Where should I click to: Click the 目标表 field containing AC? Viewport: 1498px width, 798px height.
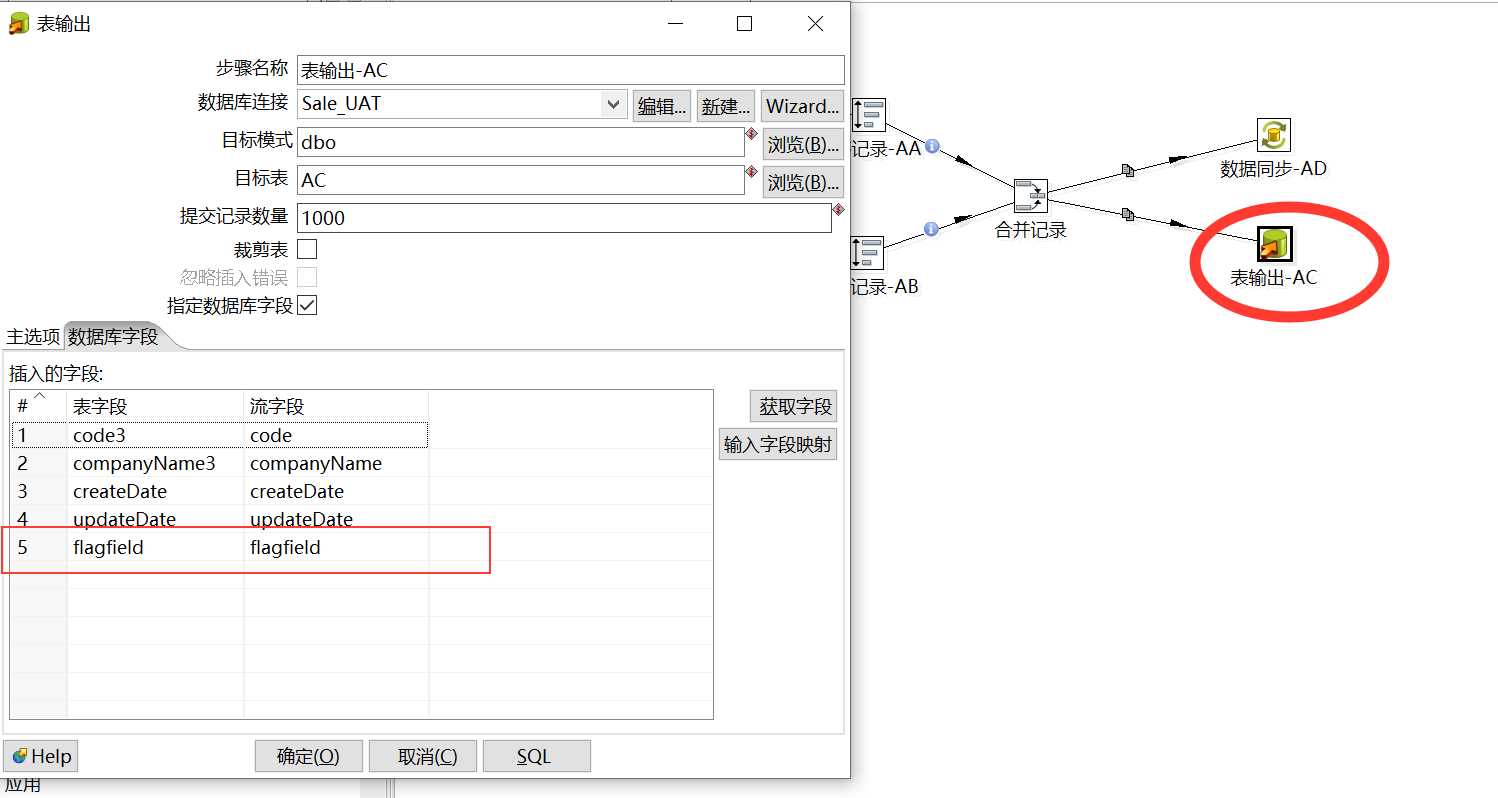pyautogui.click(x=520, y=180)
